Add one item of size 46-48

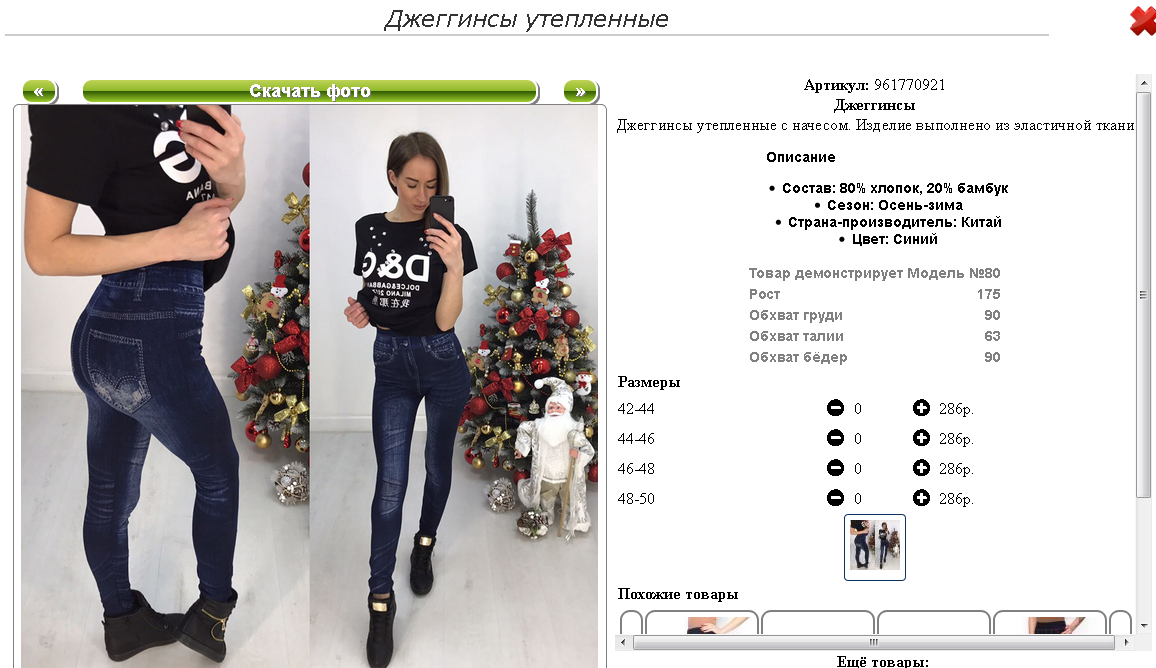coord(922,467)
